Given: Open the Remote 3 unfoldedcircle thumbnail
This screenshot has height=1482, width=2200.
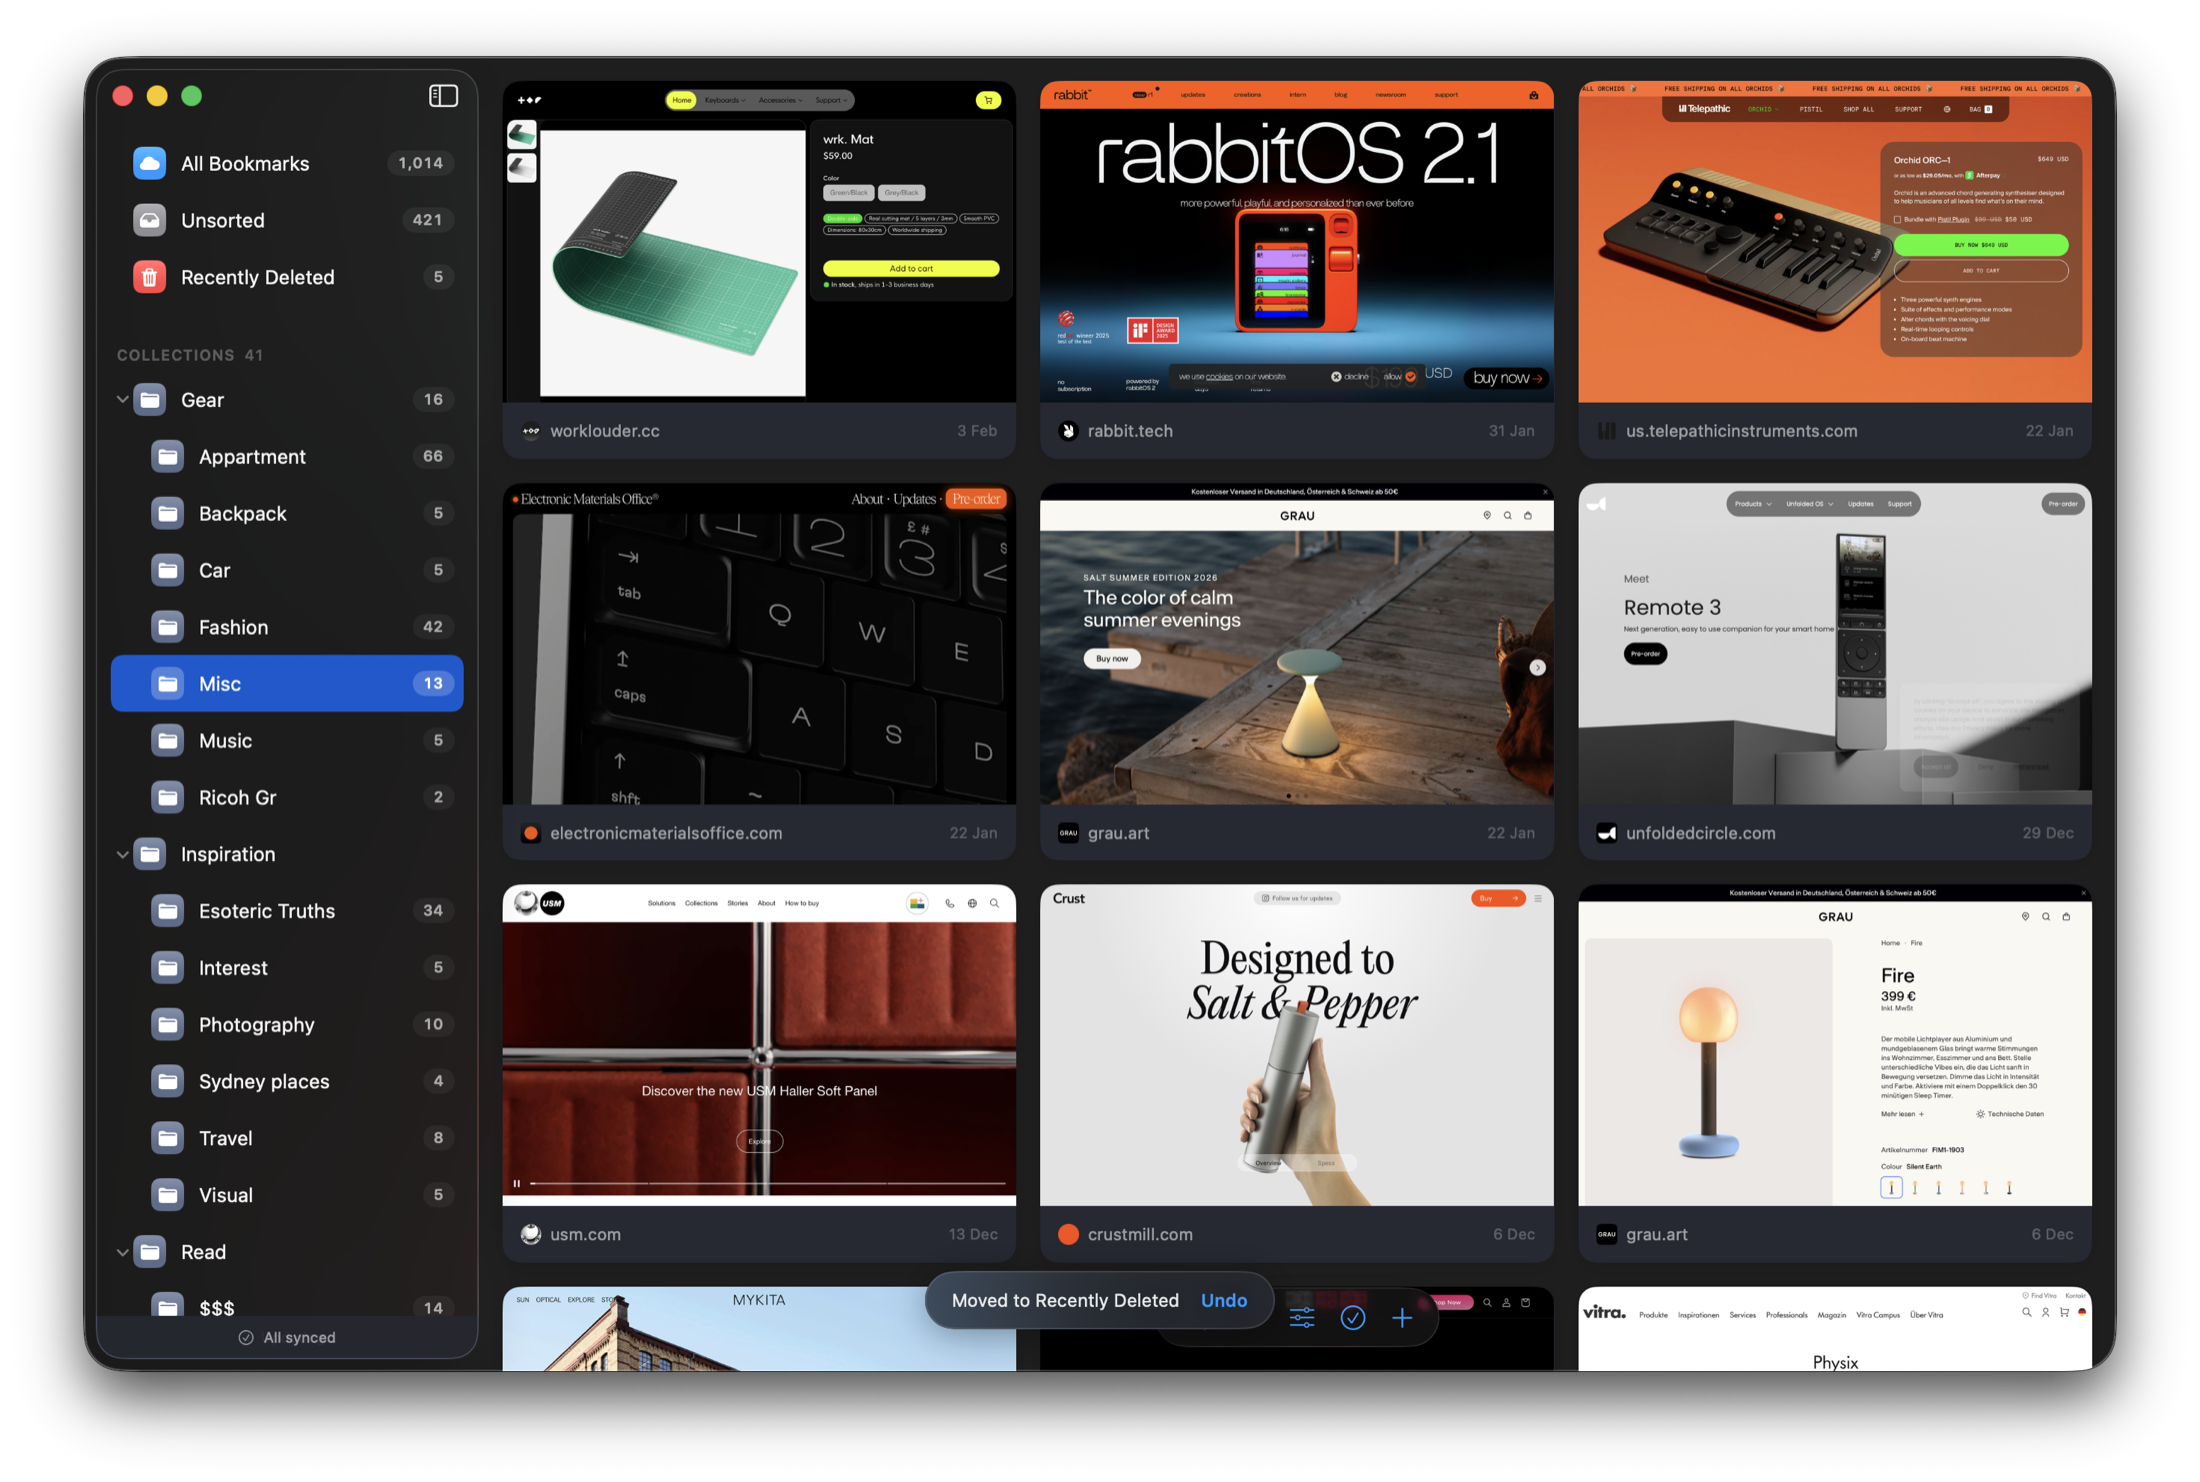Looking at the screenshot, I should click(x=1835, y=644).
